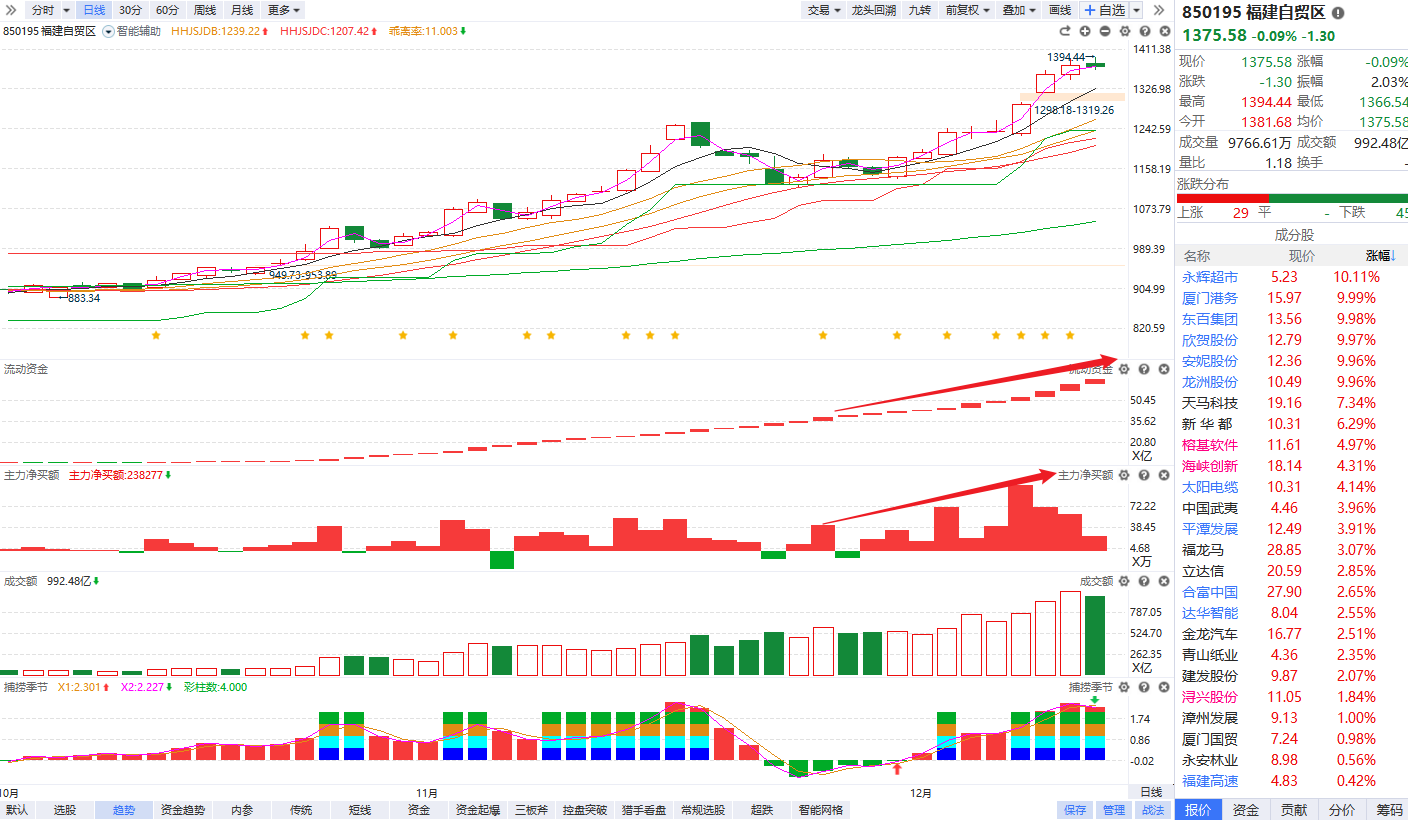Open the 叠加 overlay dropdown

point(1019,10)
